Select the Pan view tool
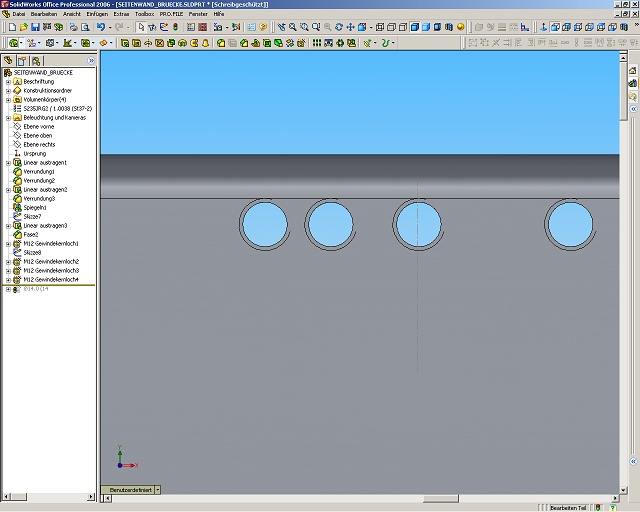 click(350, 27)
